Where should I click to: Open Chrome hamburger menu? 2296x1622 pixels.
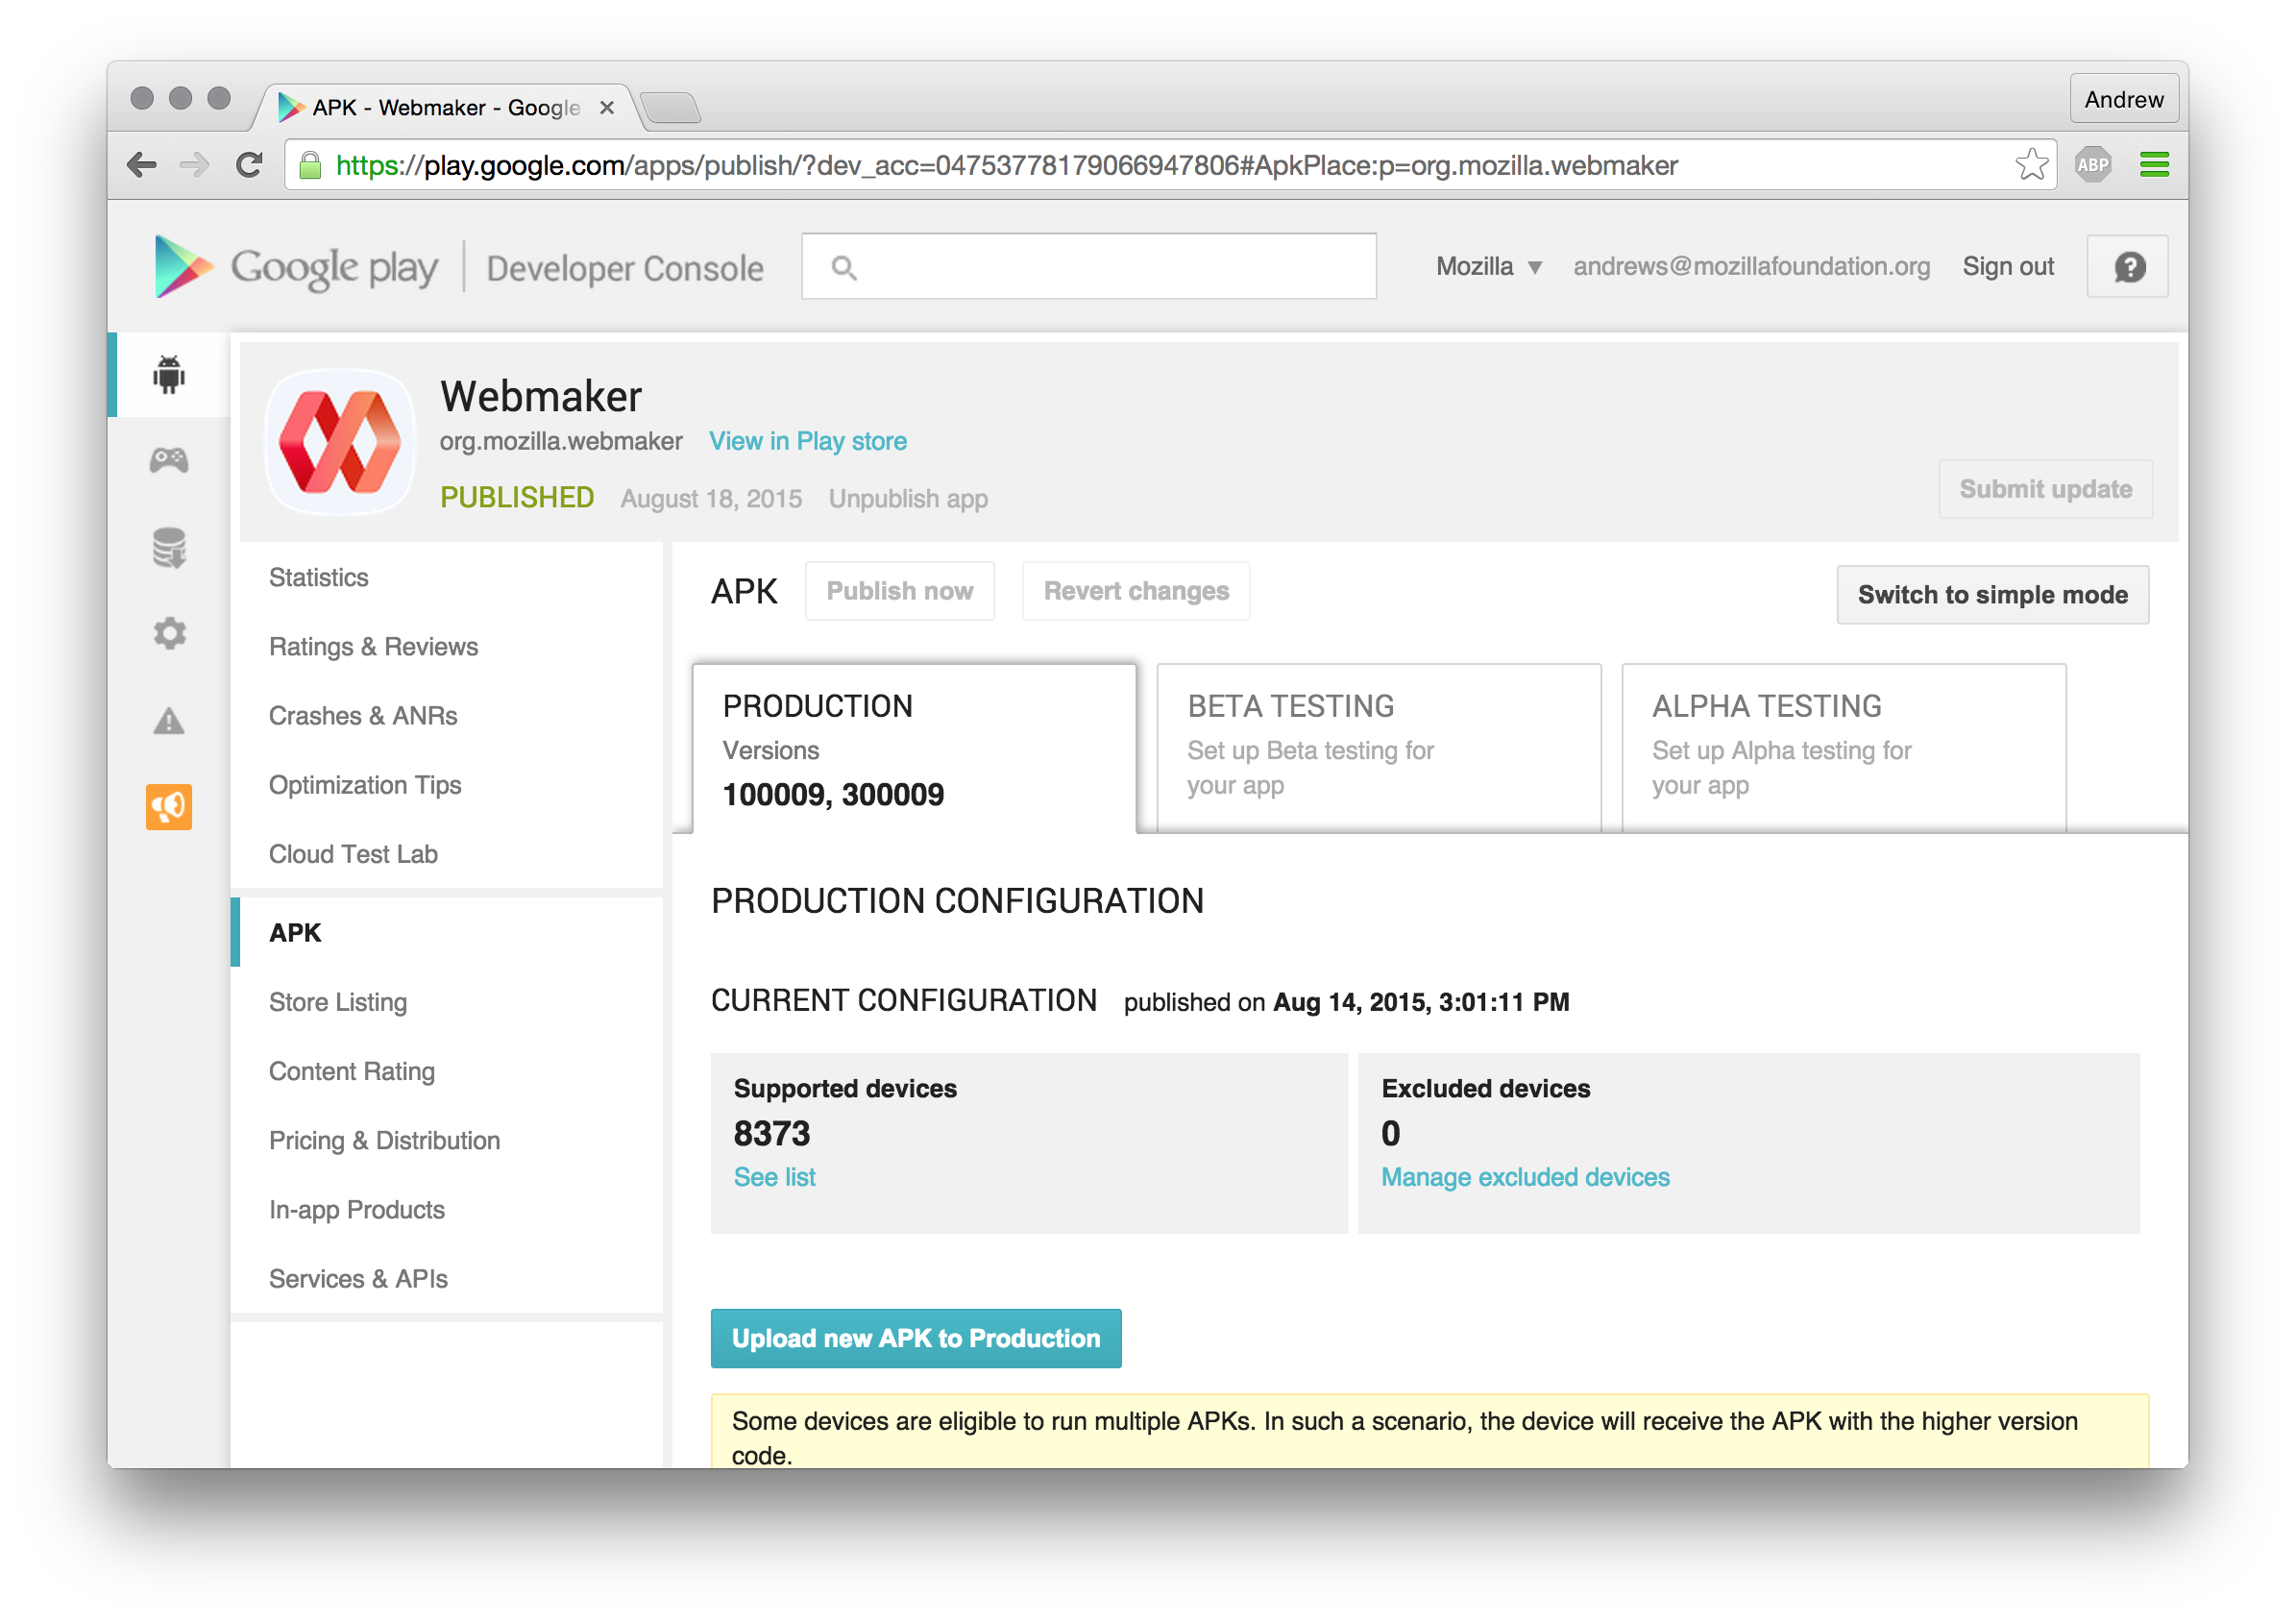pyautogui.click(x=2154, y=165)
